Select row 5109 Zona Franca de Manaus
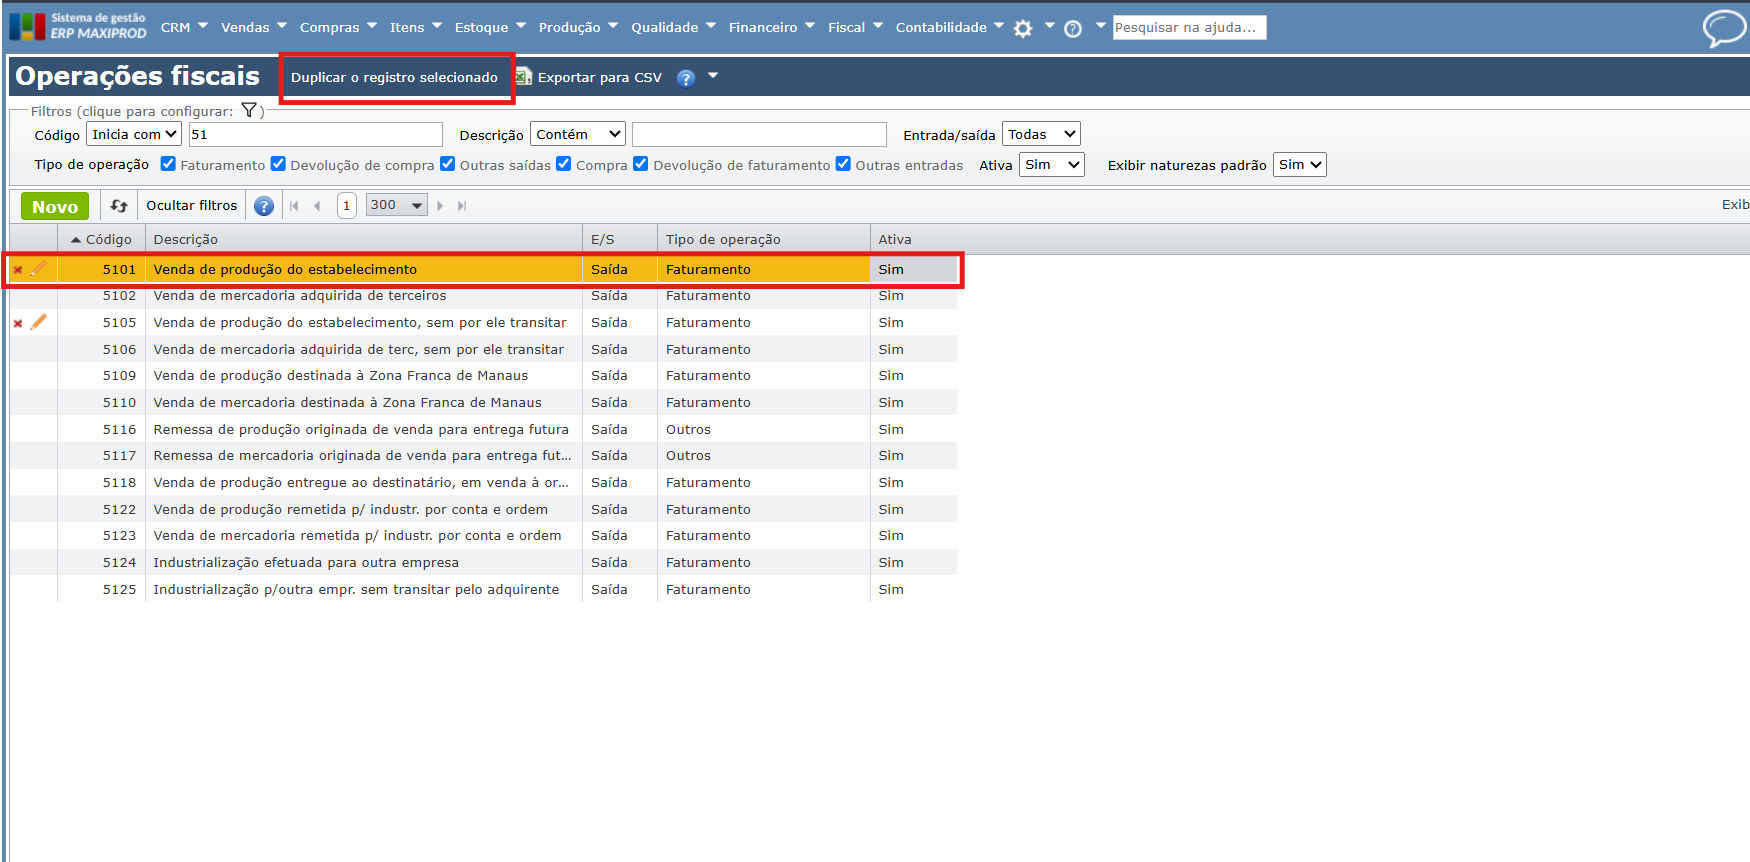This screenshot has height=862, width=1750. [483, 376]
